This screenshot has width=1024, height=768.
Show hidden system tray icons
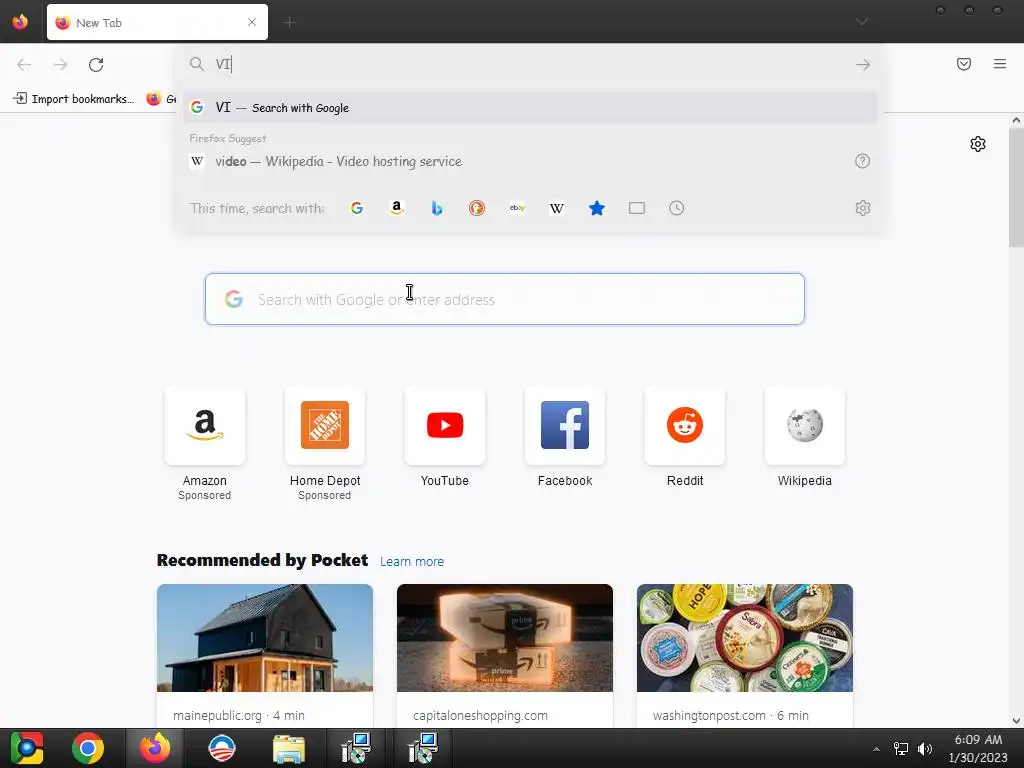tap(876, 749)
